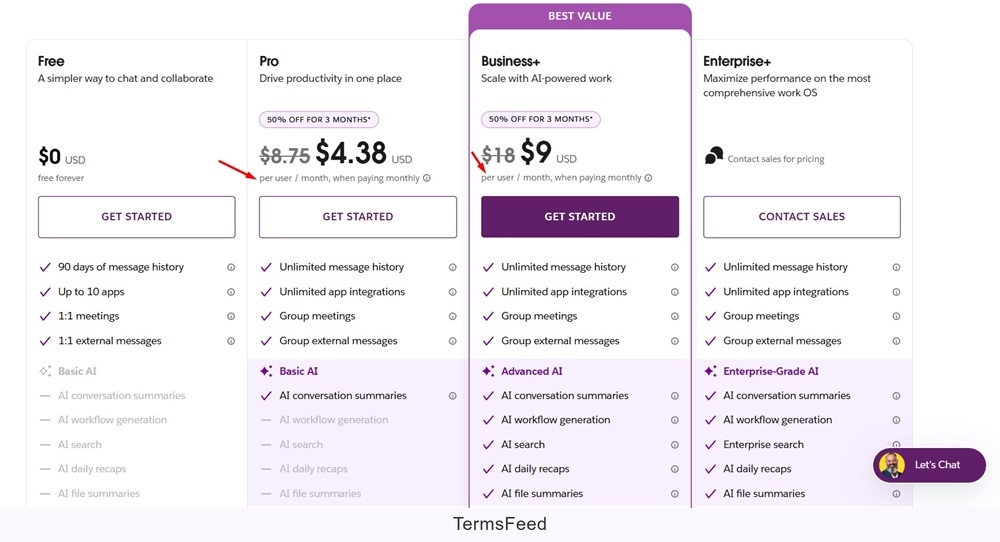Click the Business+ 50% off for 3 months badge
The width and height of the screenshot is (1000, 542).
pos(541,119)
